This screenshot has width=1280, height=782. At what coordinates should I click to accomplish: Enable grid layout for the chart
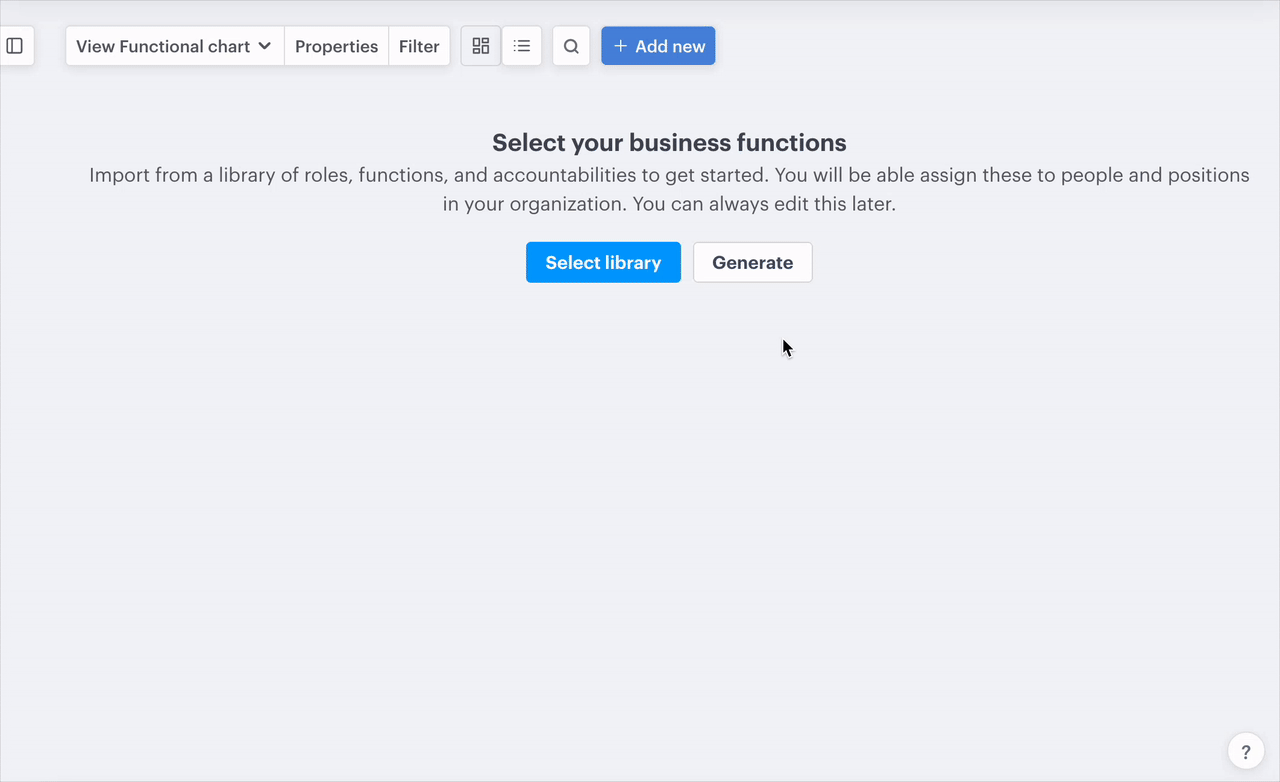tap(480, 45)
